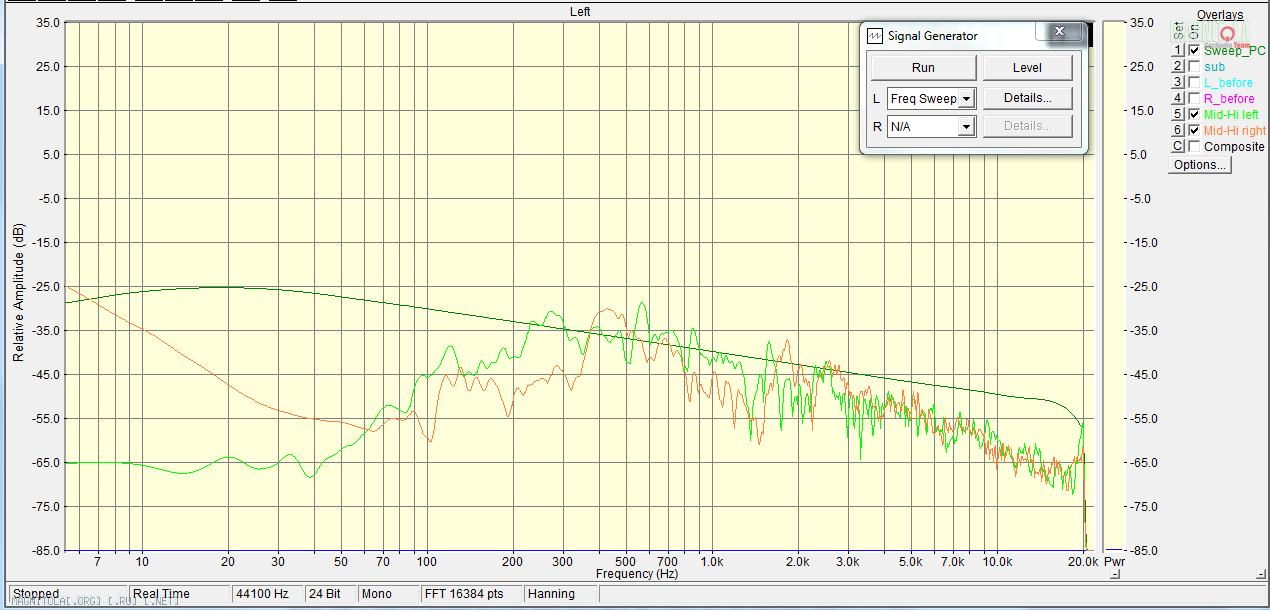Show the Composite overlay via checkbox
The height and width of the screenshot is (610, 1270).
(1194, 147)
